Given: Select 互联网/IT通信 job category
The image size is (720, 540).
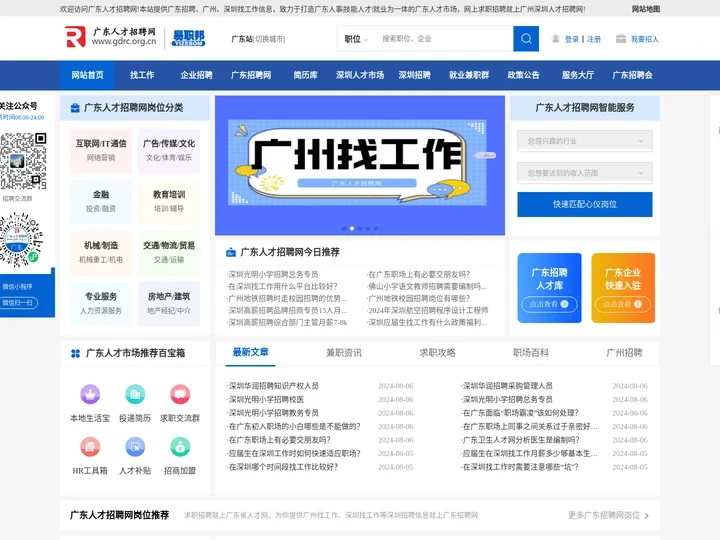Looking at the screenshot, I should [101, 151].
